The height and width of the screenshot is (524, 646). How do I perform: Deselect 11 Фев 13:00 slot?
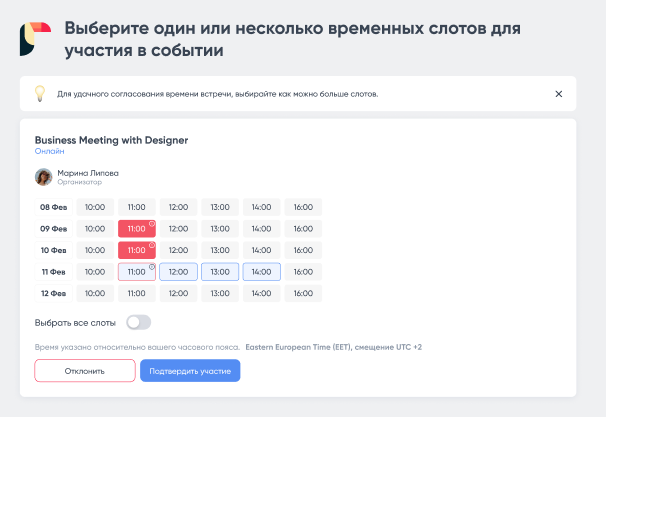pyautogui.click(x=220, y=272)
